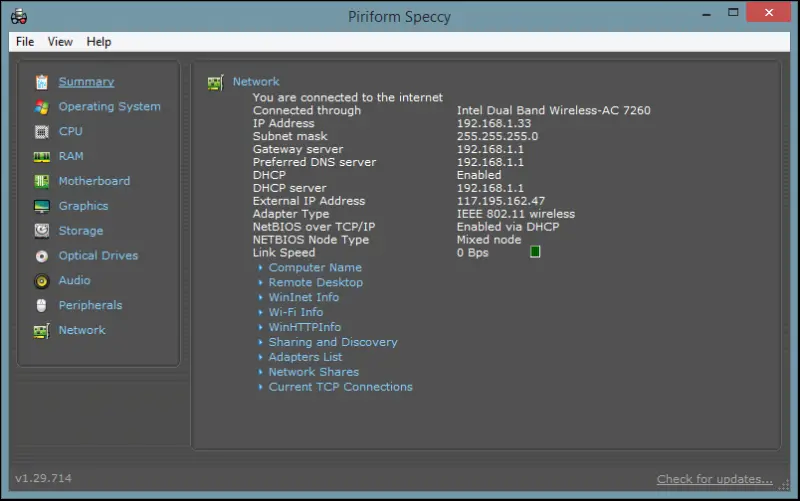
Task: Click the CPU chip icon
Action: pyautogui.click(x=42, y=132)
